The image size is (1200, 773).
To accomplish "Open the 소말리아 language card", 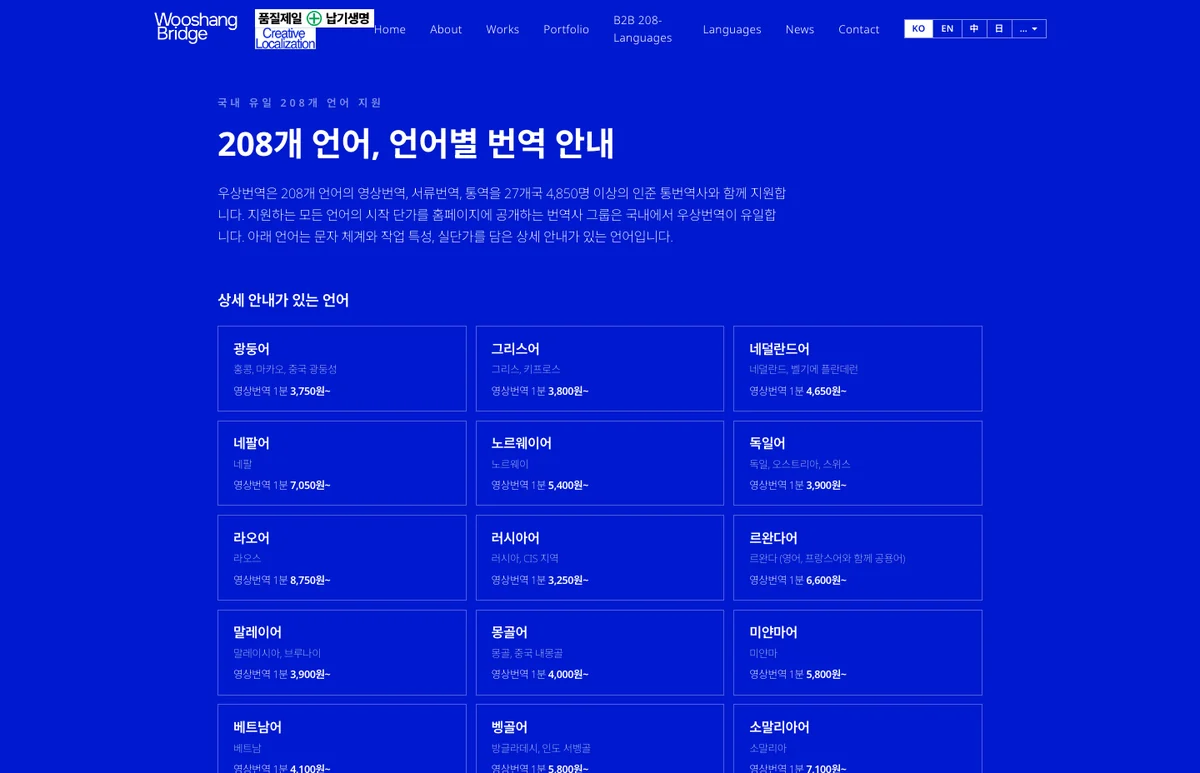I will (x=858, y=739).
